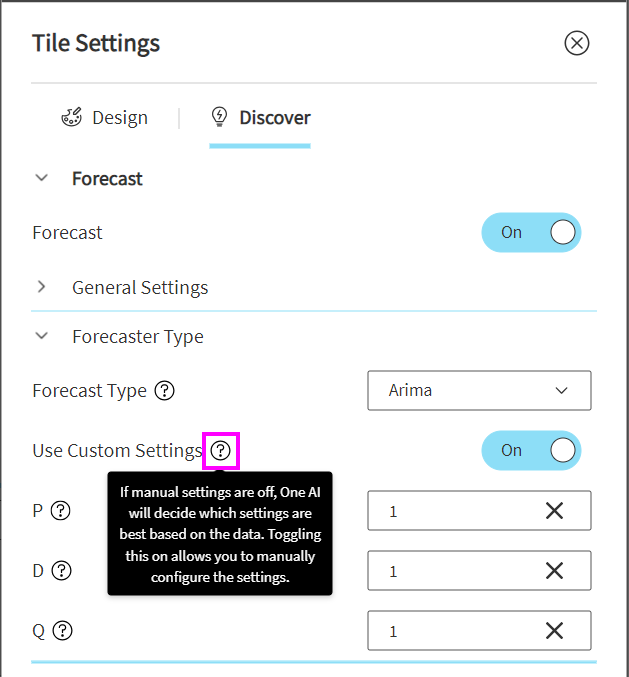Collapse the Forecast section
This screenshot has width=629, height=677.
click(42, 179)
